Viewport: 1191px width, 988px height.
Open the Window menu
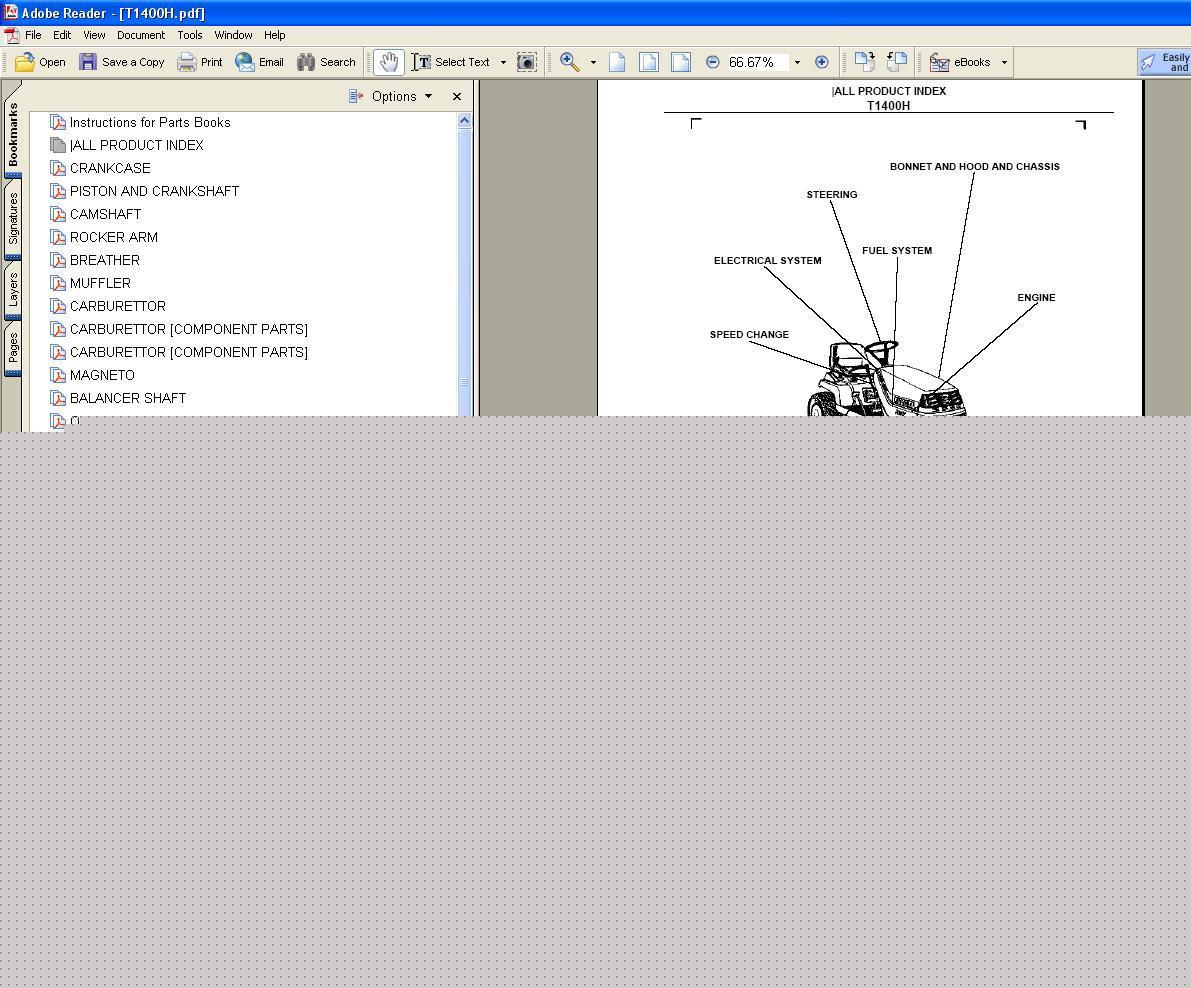click(233, 35)
